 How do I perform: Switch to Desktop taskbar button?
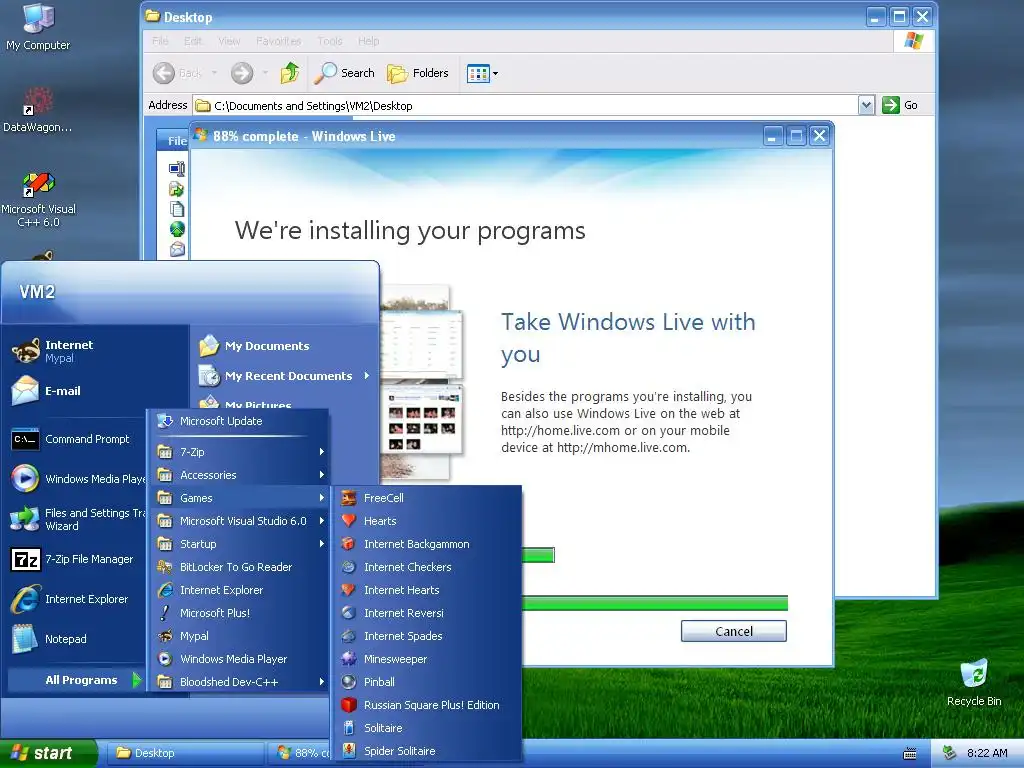pyautogui.click(x=184, y=753)
